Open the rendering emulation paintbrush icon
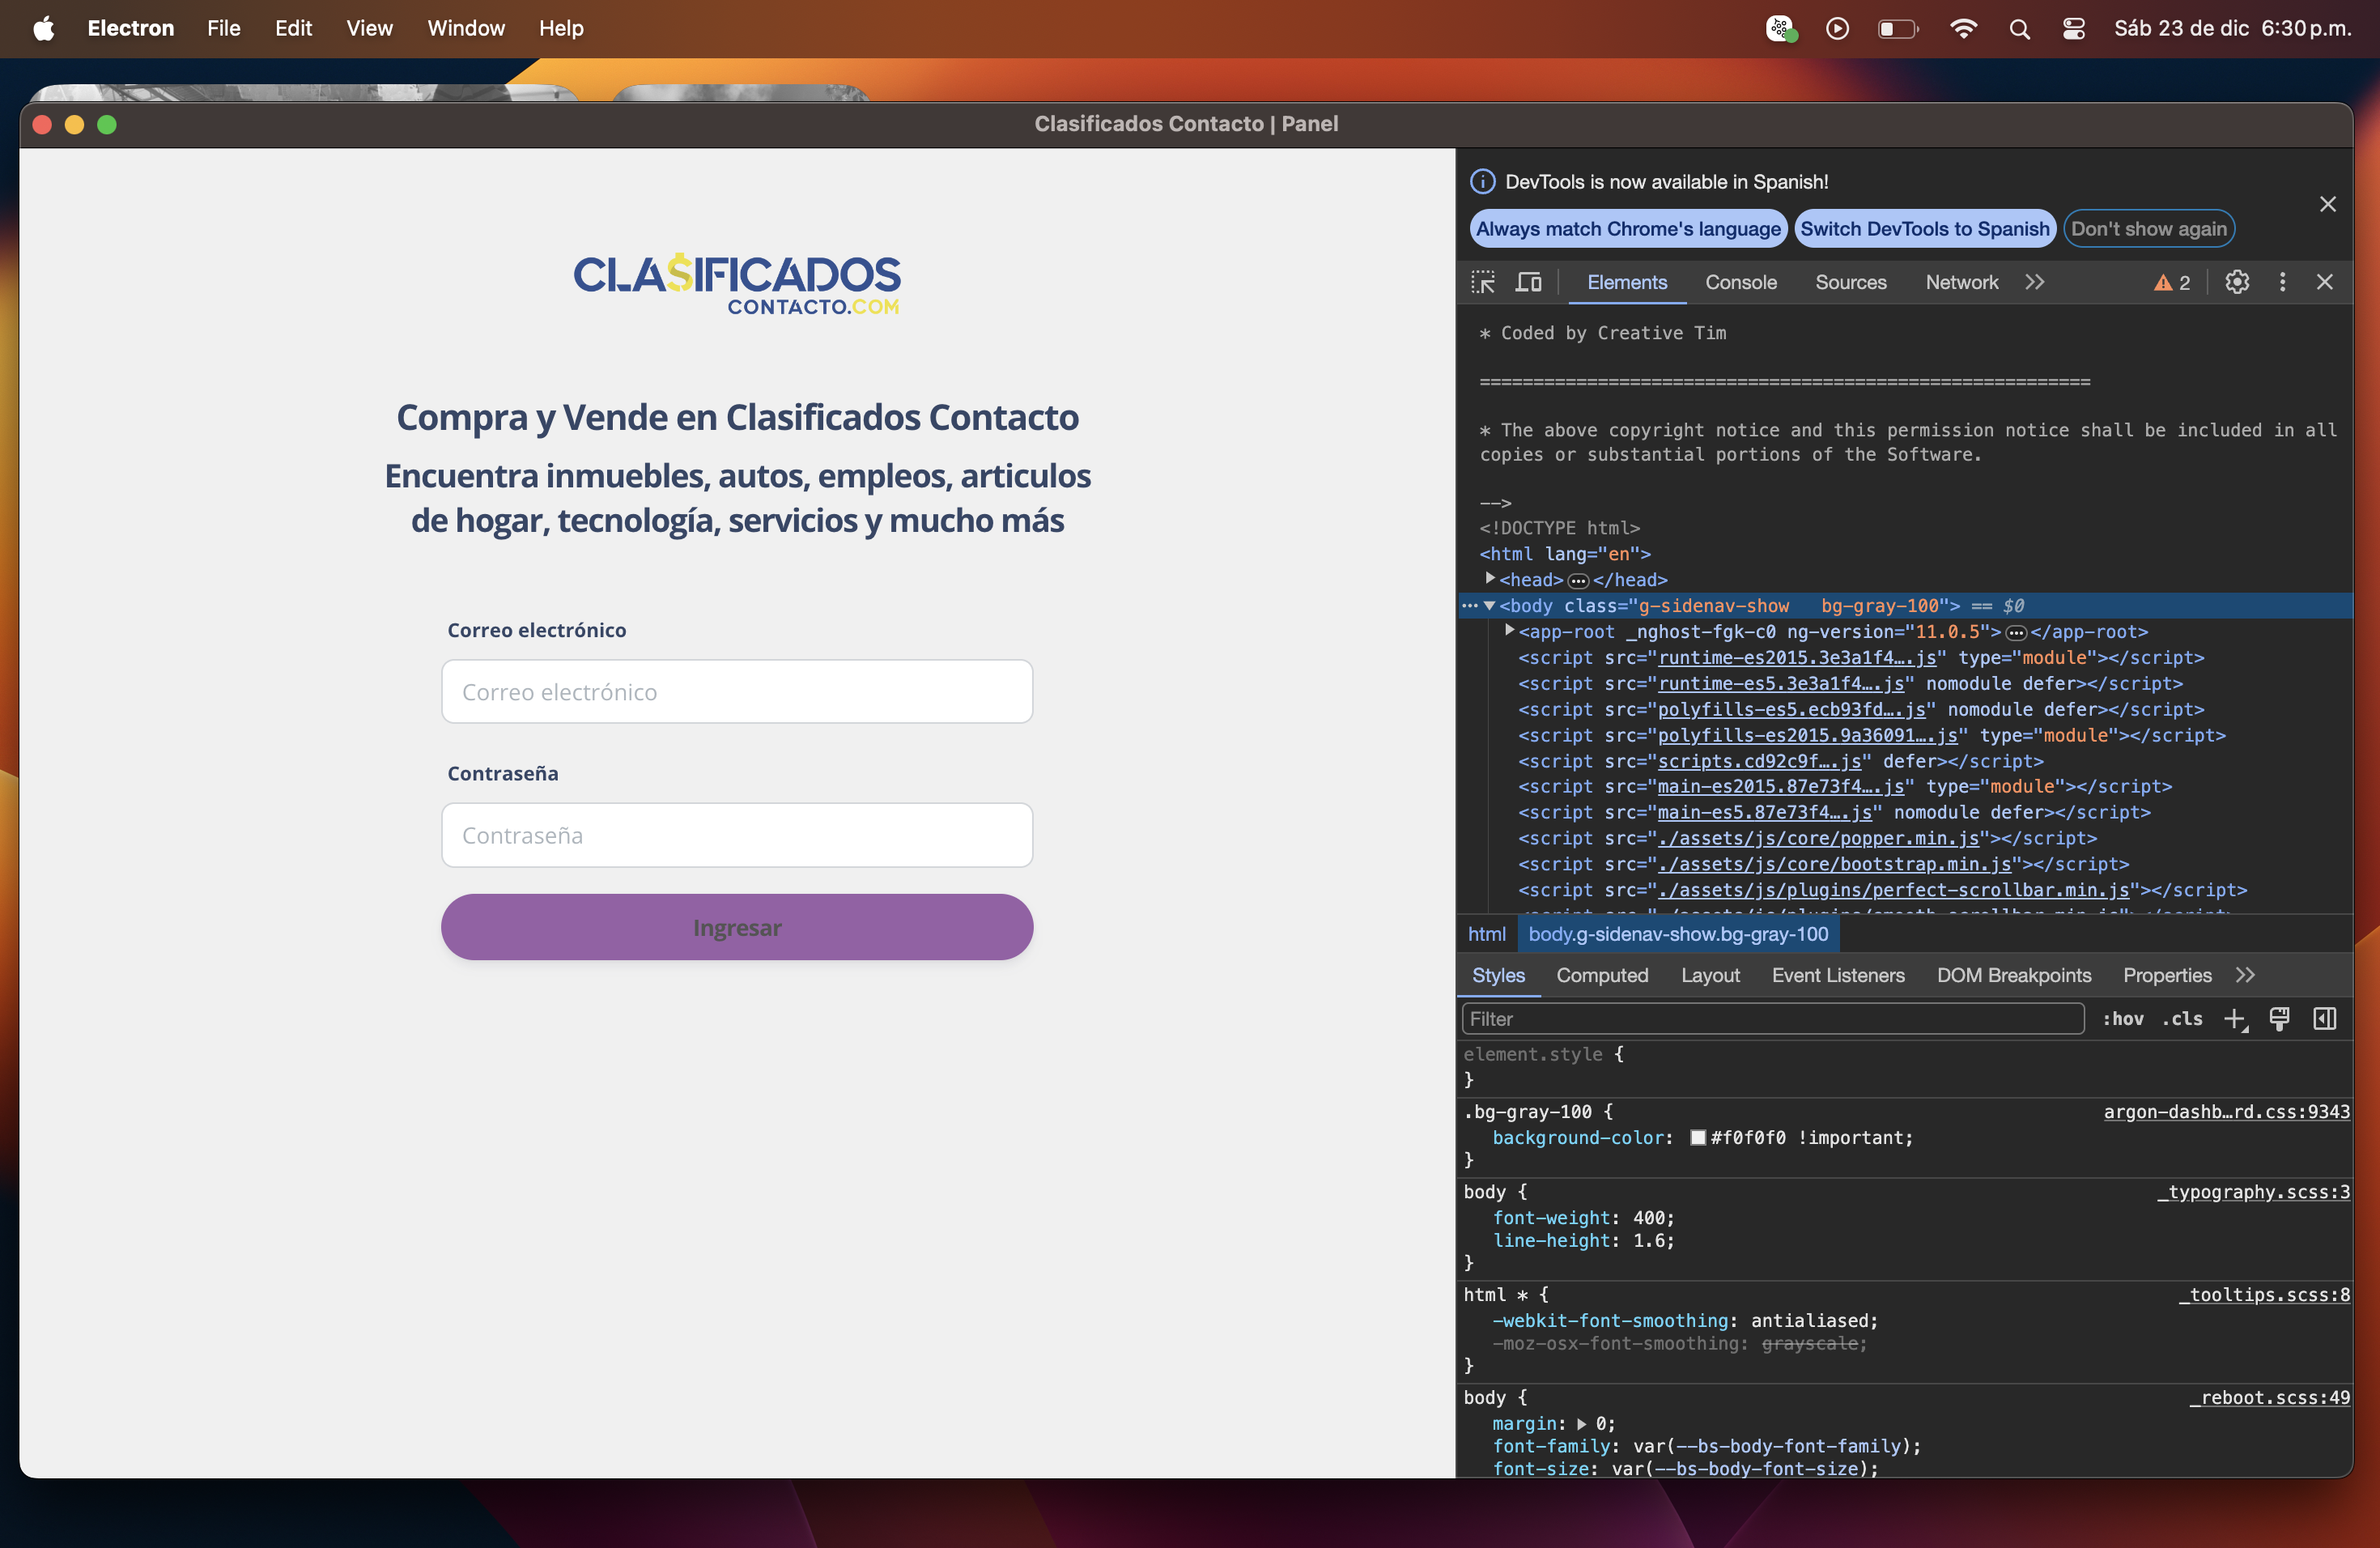The height and width of the screenshot is (1548, 2380). tap(2279, 1019)
